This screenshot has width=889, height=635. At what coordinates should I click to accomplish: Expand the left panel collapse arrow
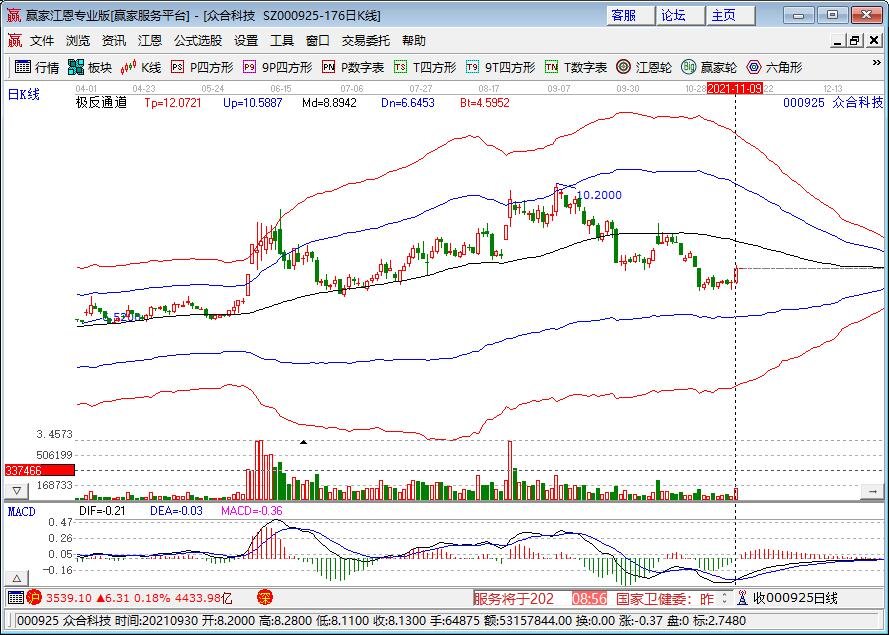(x=14, y=490)
